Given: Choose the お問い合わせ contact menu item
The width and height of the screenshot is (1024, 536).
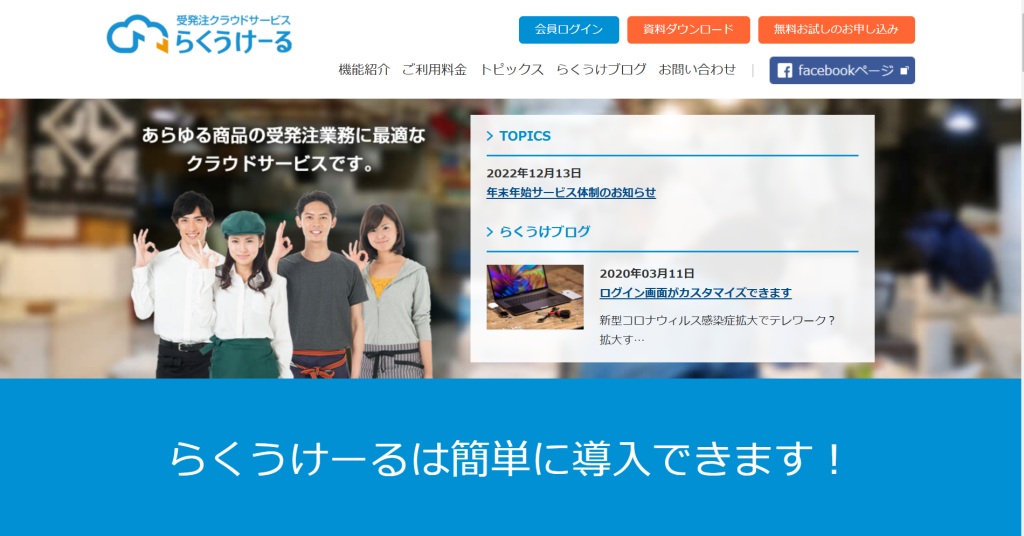Looking at the screenshot, I should click(x=697, y=70).
